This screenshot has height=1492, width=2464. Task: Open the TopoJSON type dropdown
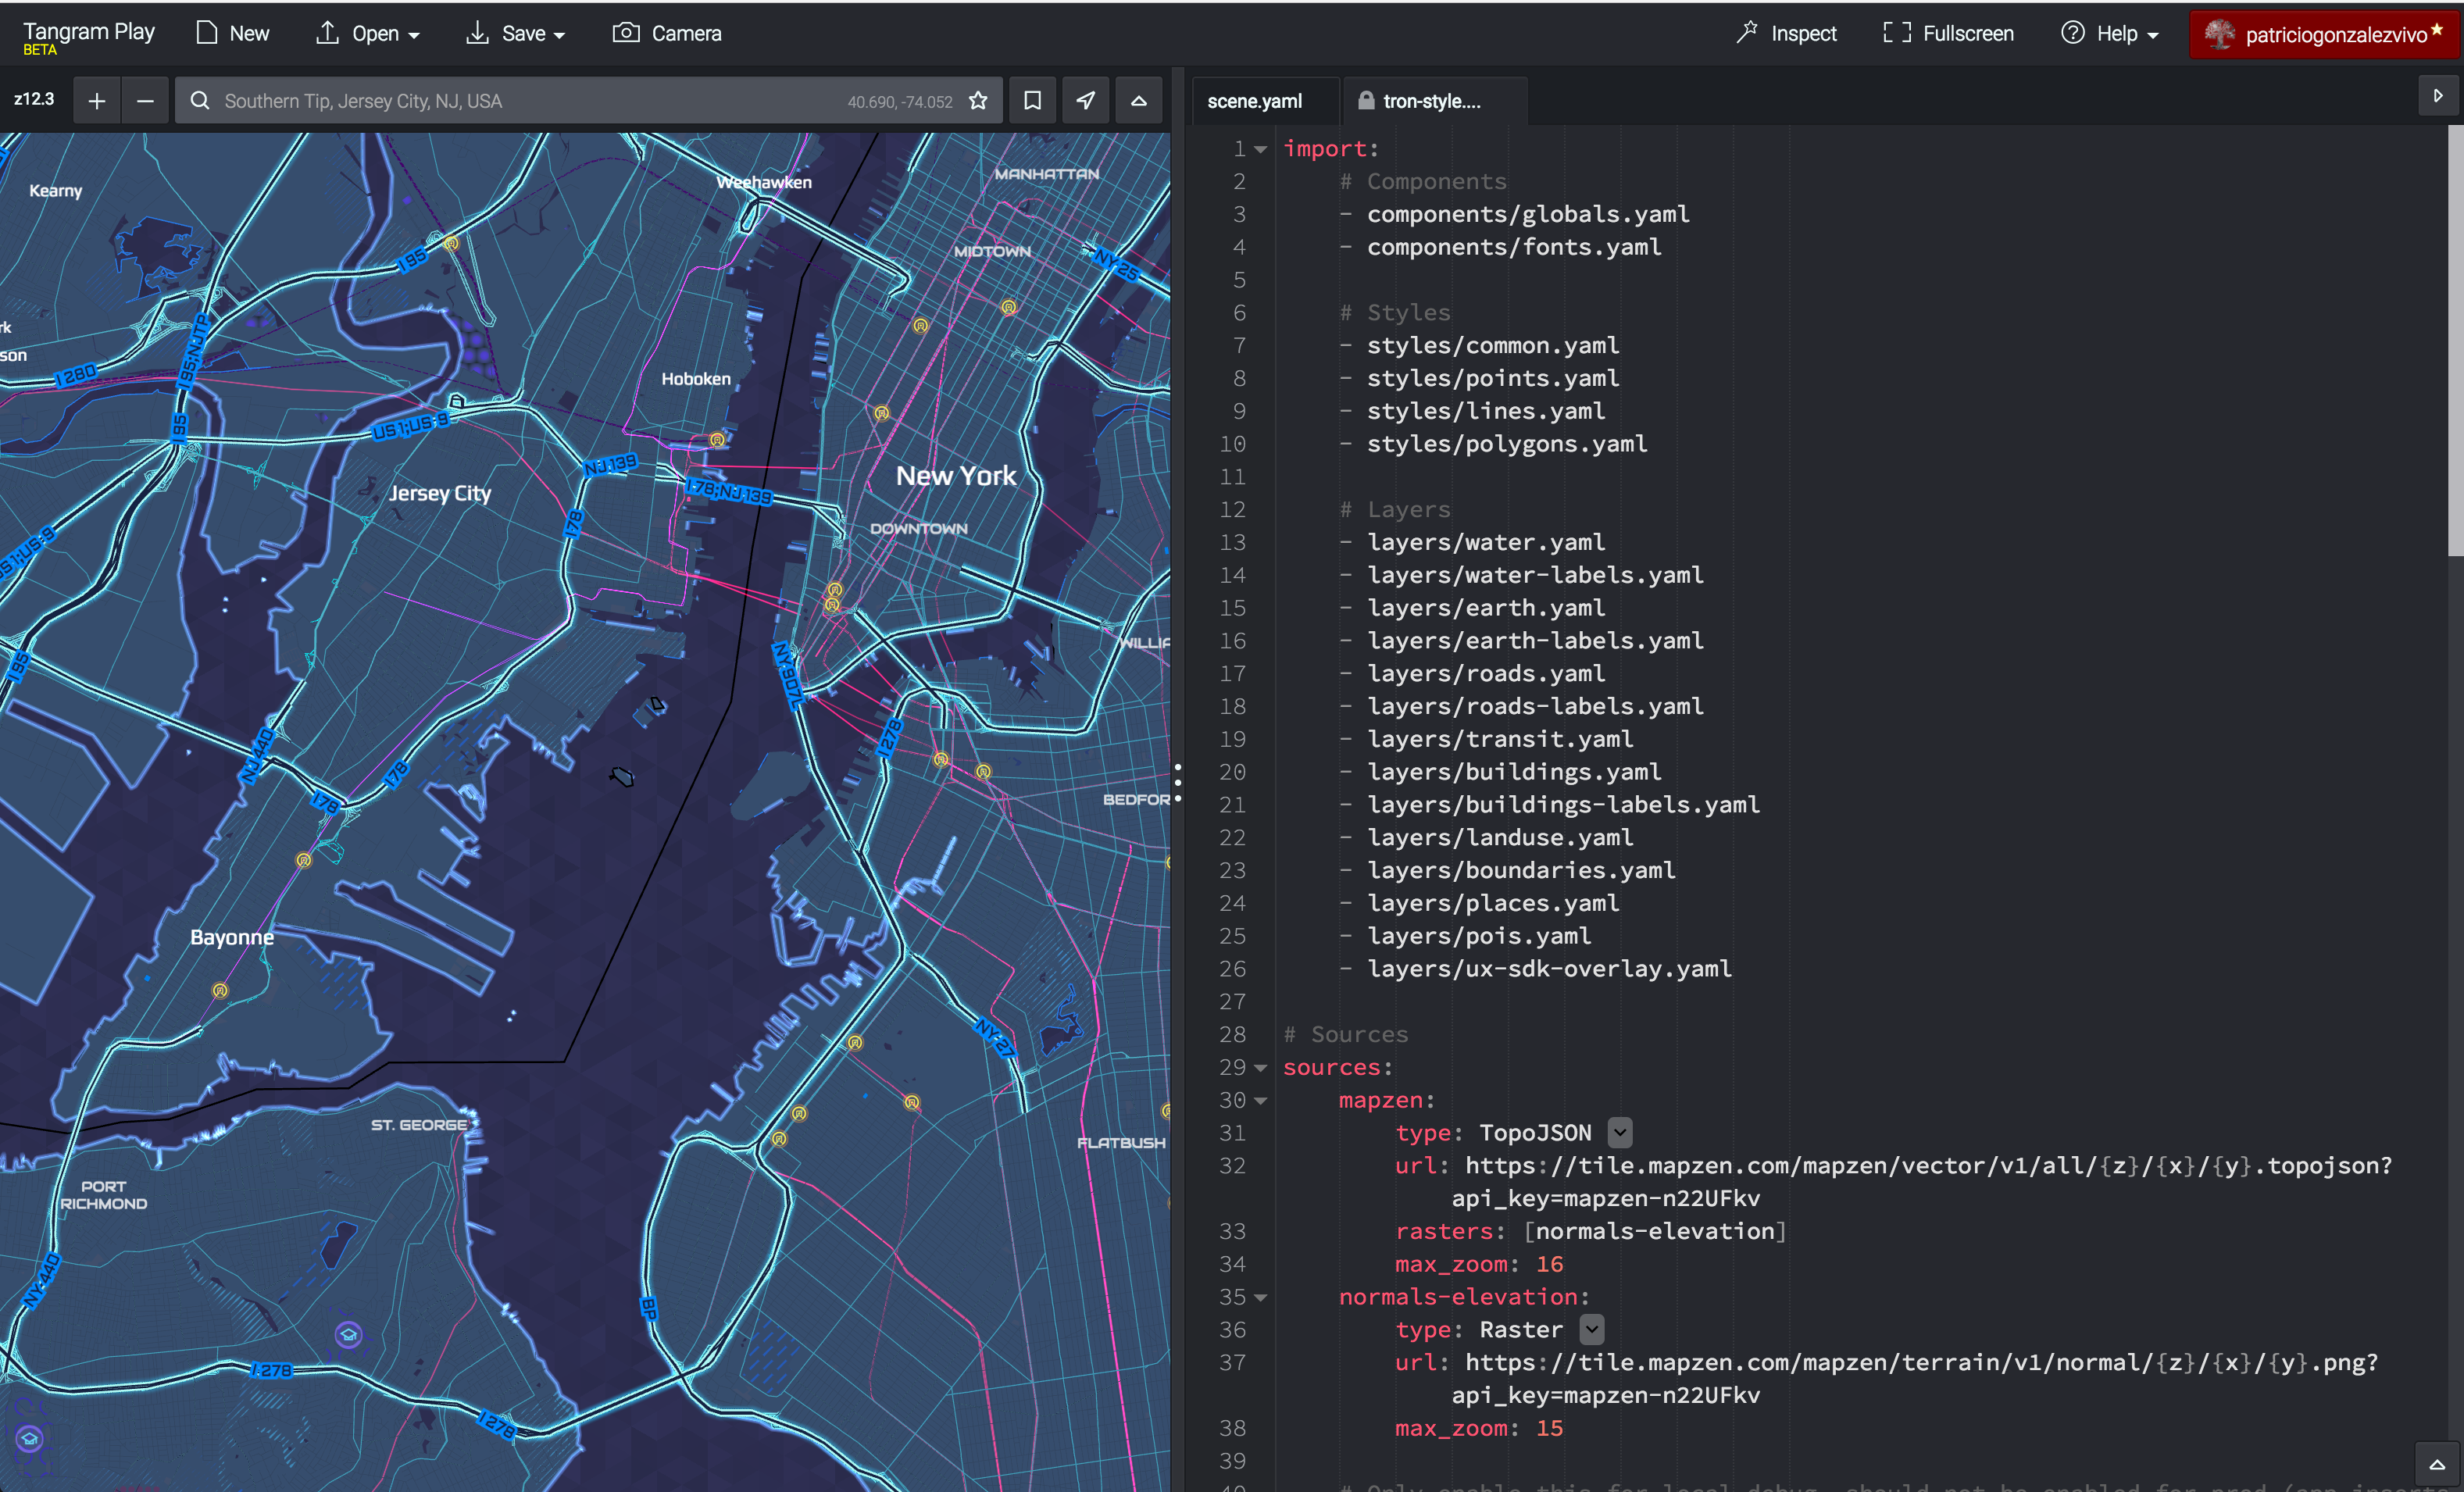1620,1132
